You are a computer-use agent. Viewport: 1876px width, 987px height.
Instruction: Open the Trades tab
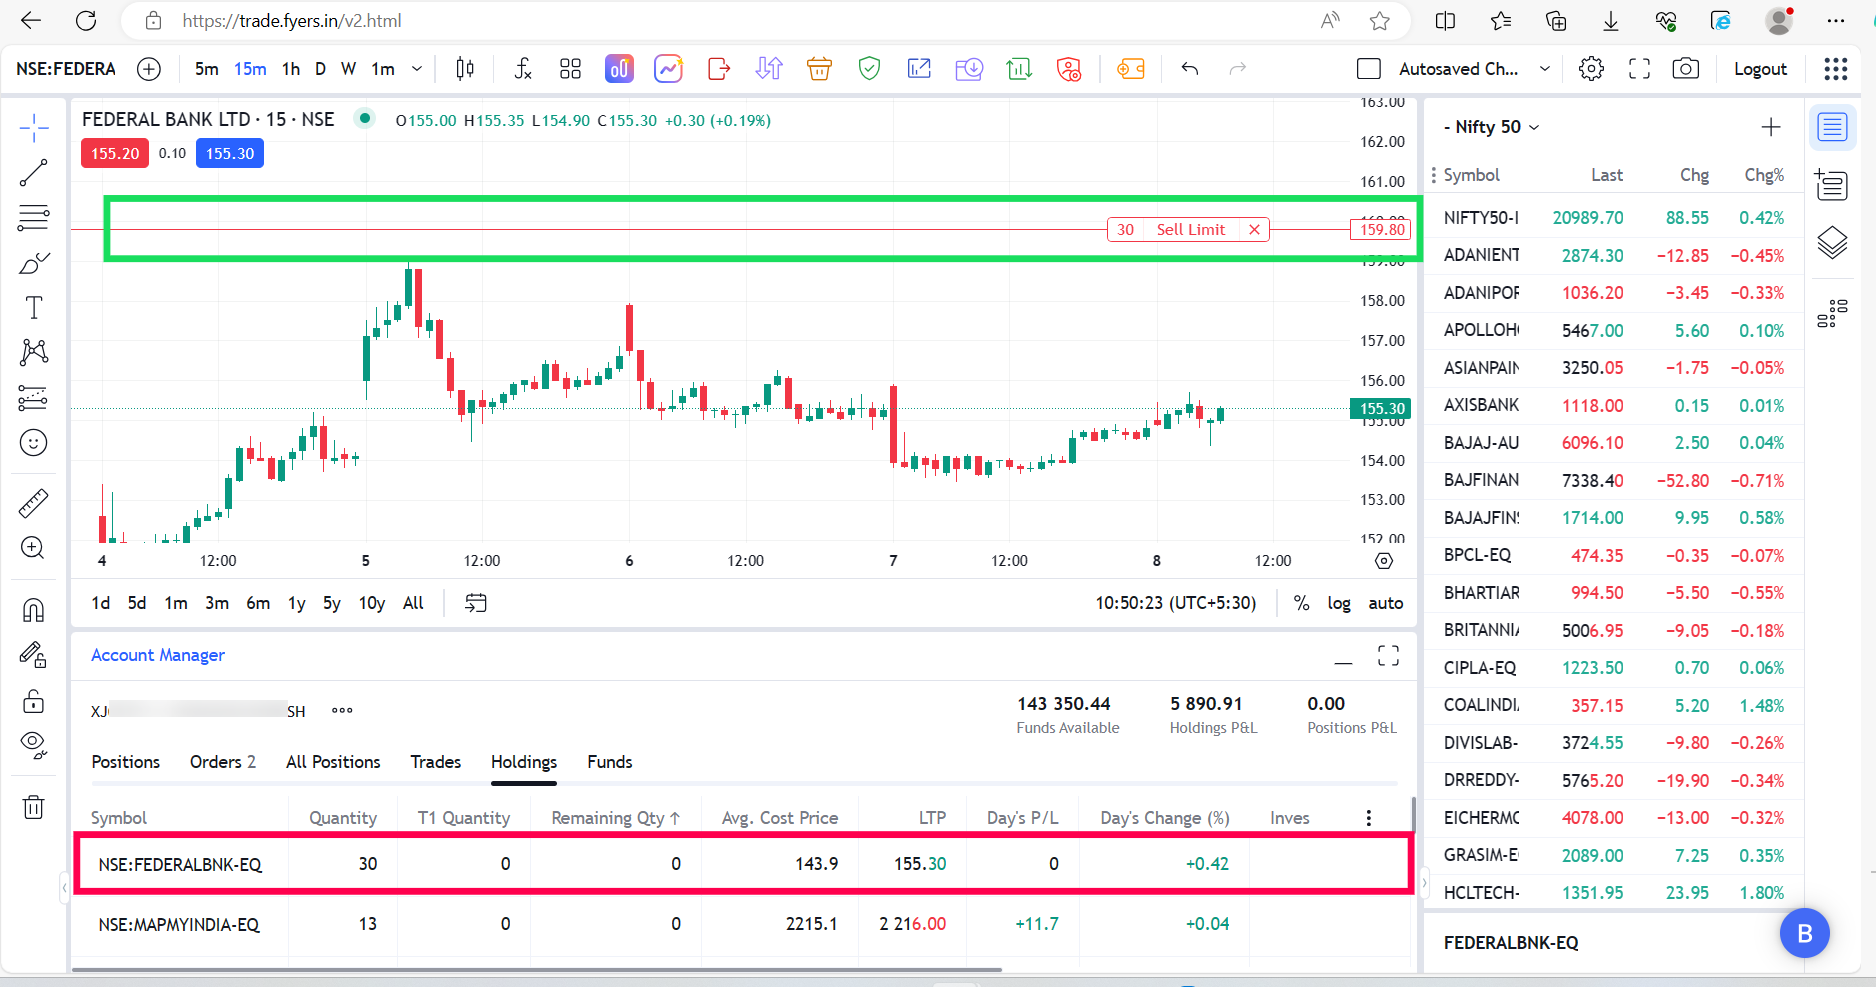tap(436, 762)
